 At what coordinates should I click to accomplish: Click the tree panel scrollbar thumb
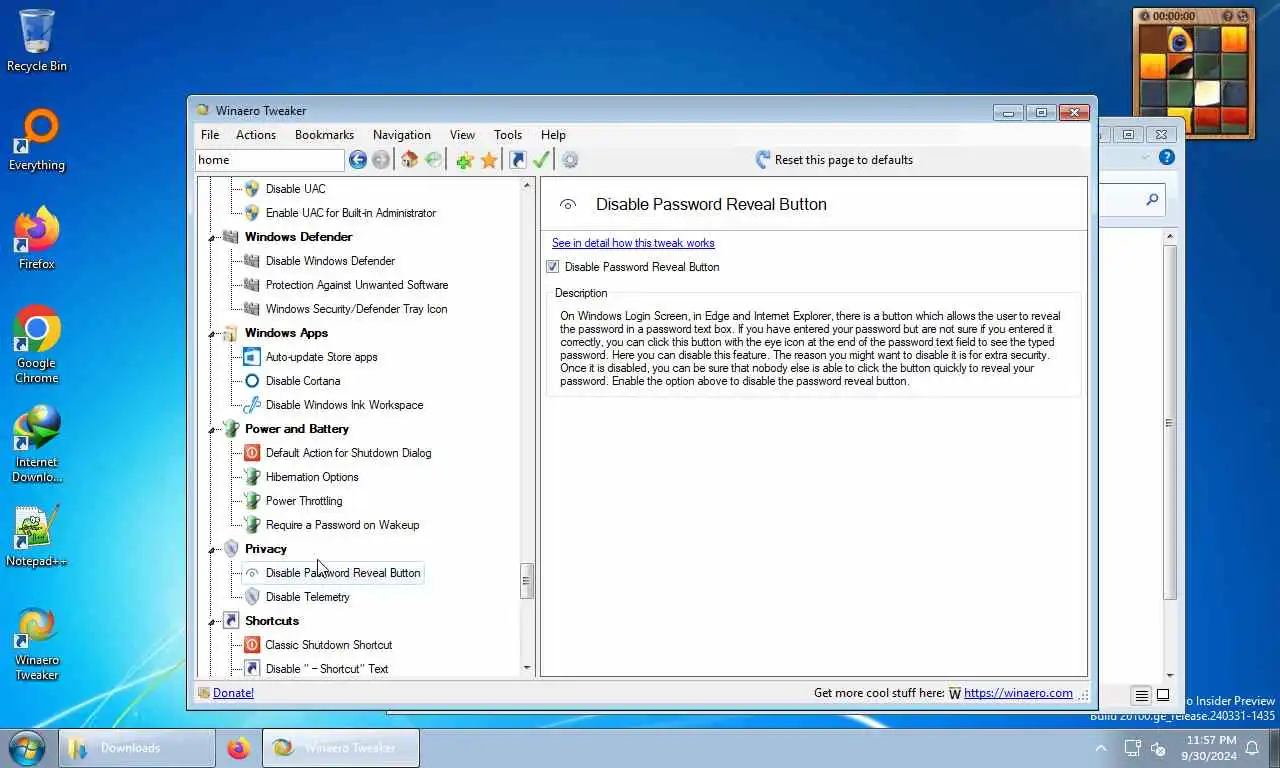[x=527, y=581]
